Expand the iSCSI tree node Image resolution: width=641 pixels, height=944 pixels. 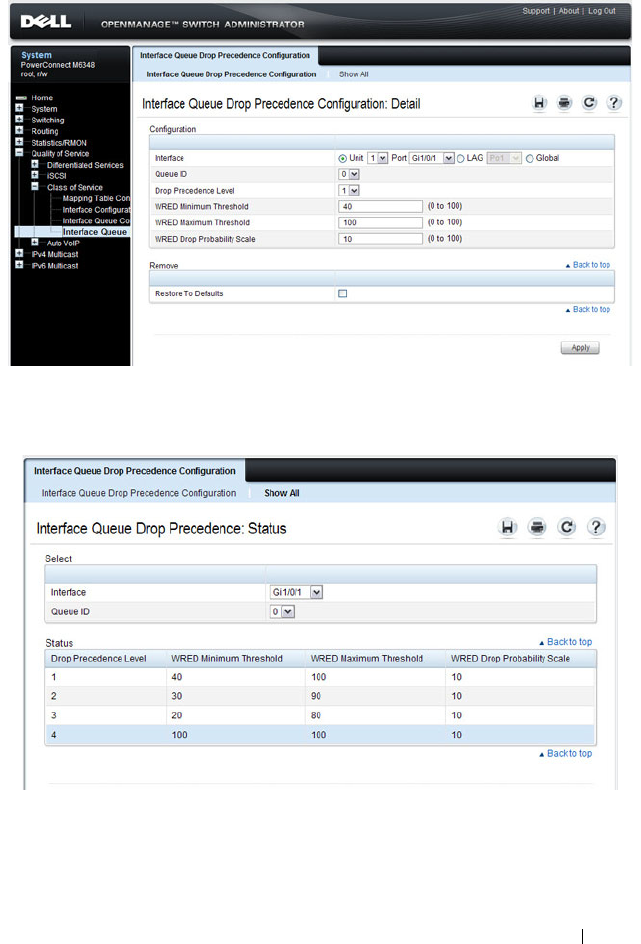pos(35,175)
